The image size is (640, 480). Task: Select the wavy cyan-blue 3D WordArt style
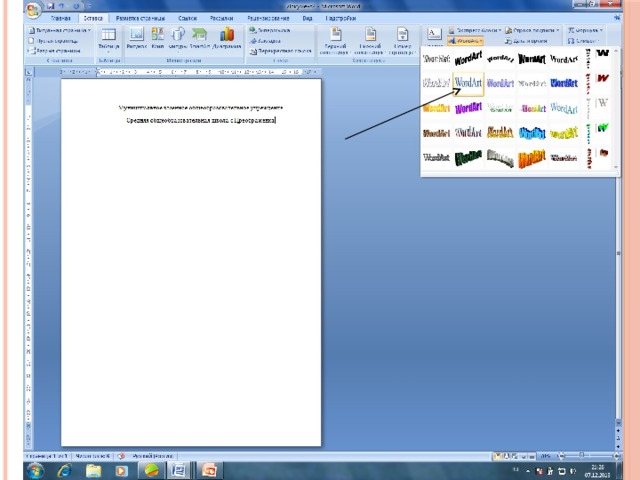tap(532, 133)
